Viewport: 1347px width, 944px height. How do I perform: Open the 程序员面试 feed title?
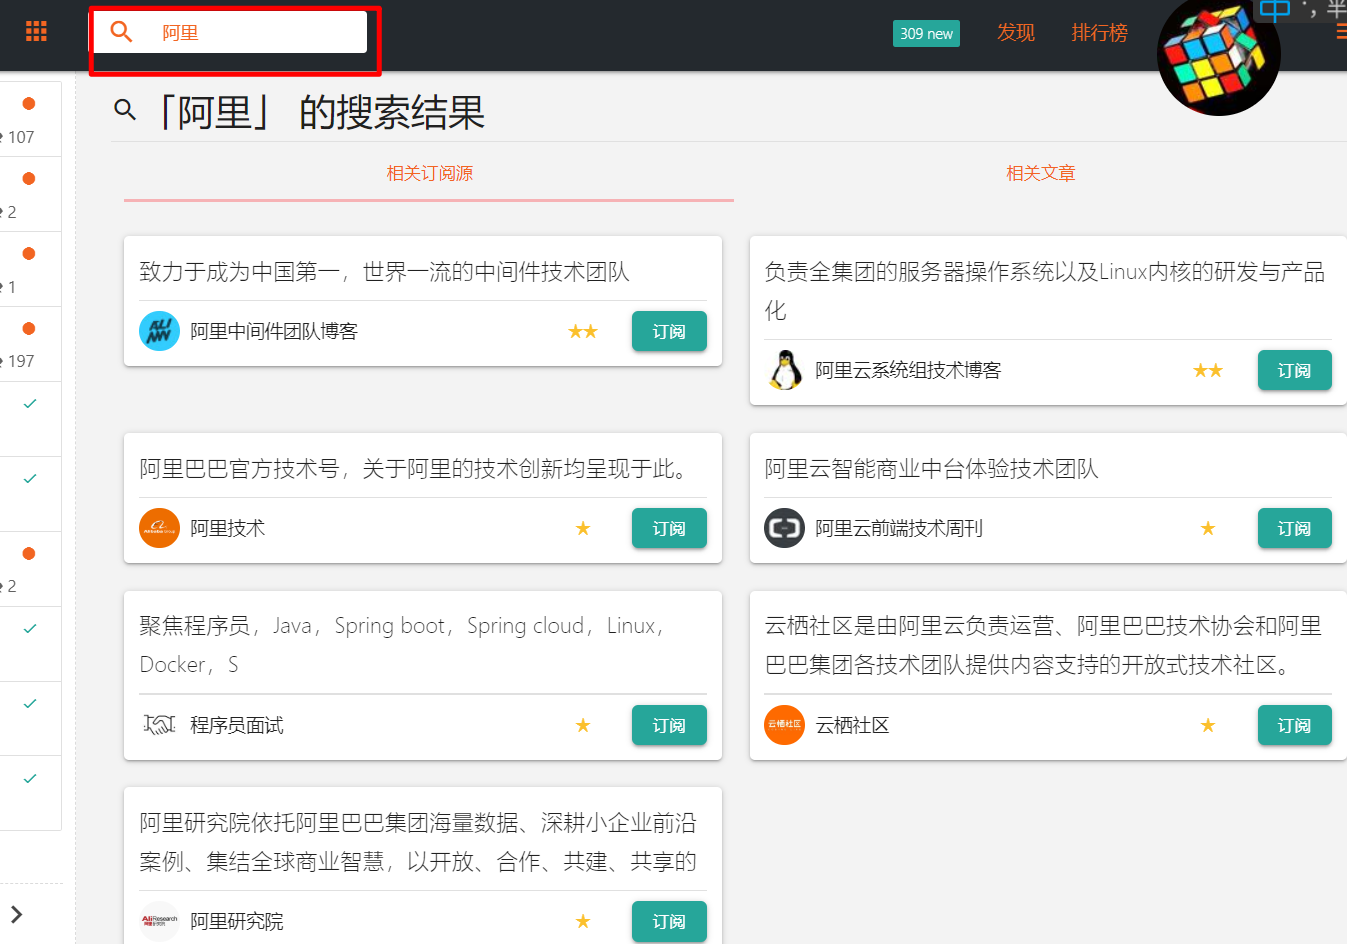(237, 725)
